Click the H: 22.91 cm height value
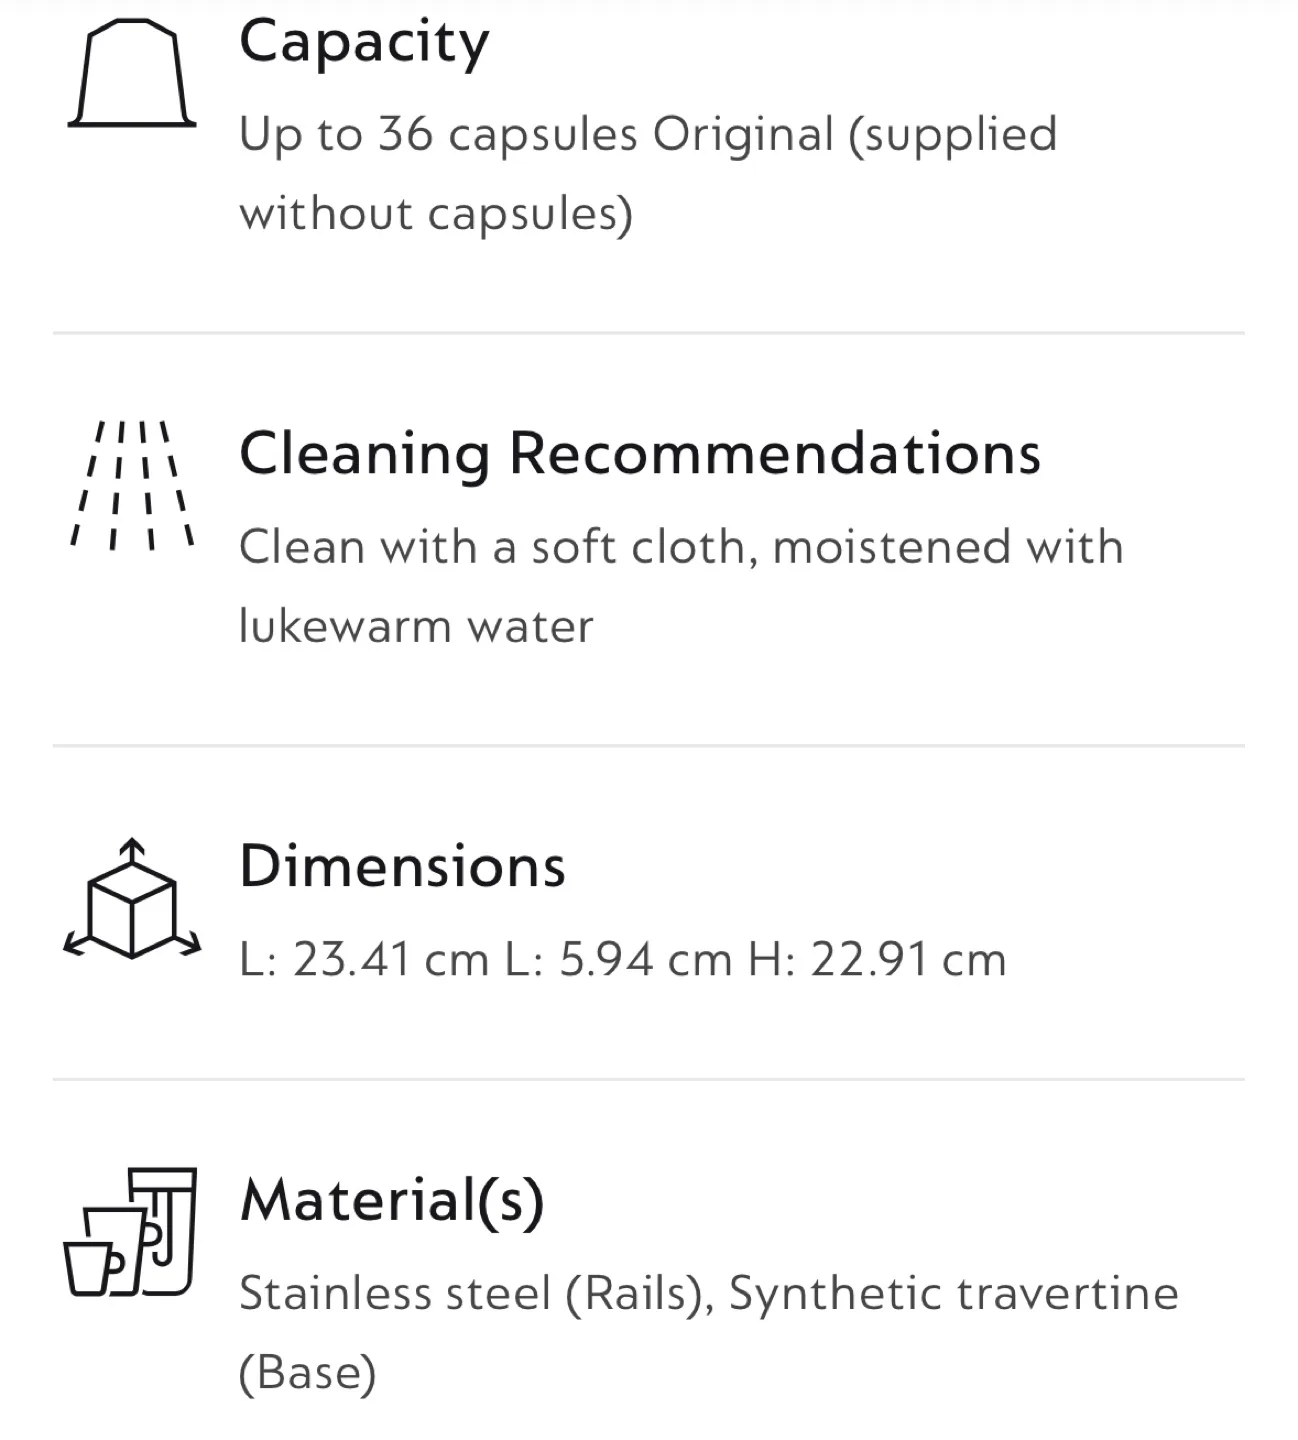Screen dimensions: 1298x1440 (x=877, y=960)
